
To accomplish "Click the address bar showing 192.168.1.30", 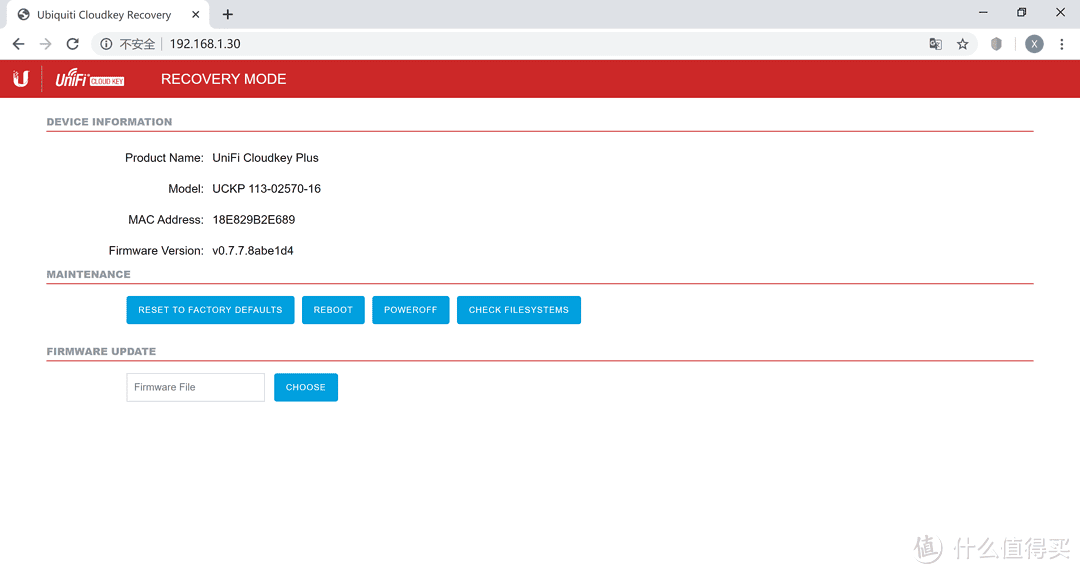I will point(500,44).
